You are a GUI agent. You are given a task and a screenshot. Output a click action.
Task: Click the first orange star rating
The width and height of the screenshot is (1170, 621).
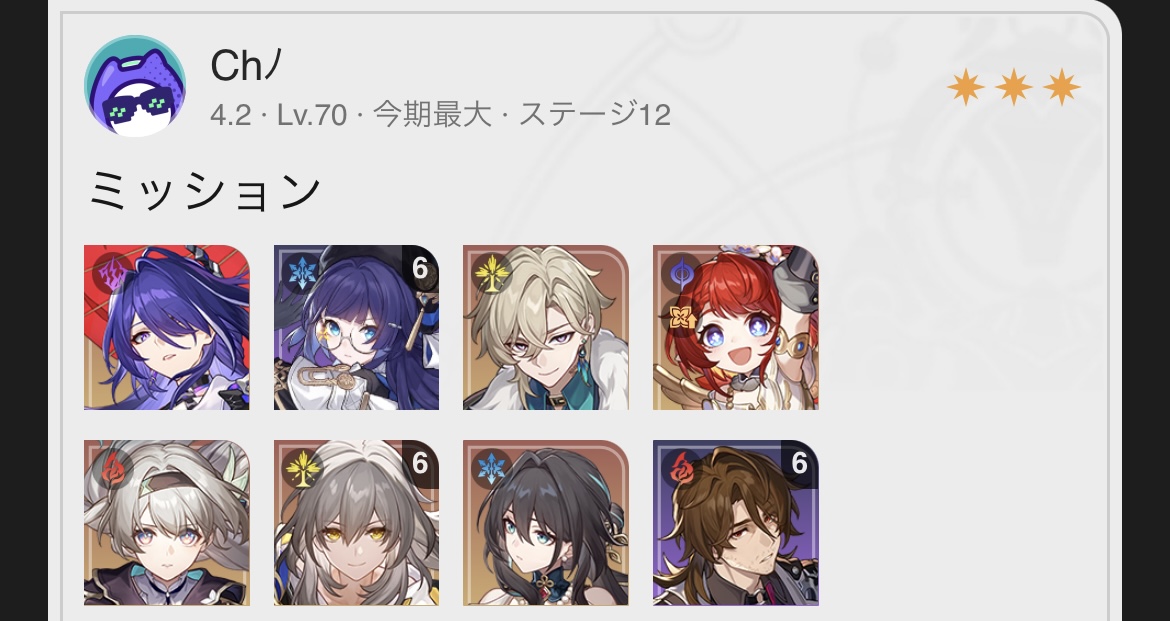[x=966, y=87]
